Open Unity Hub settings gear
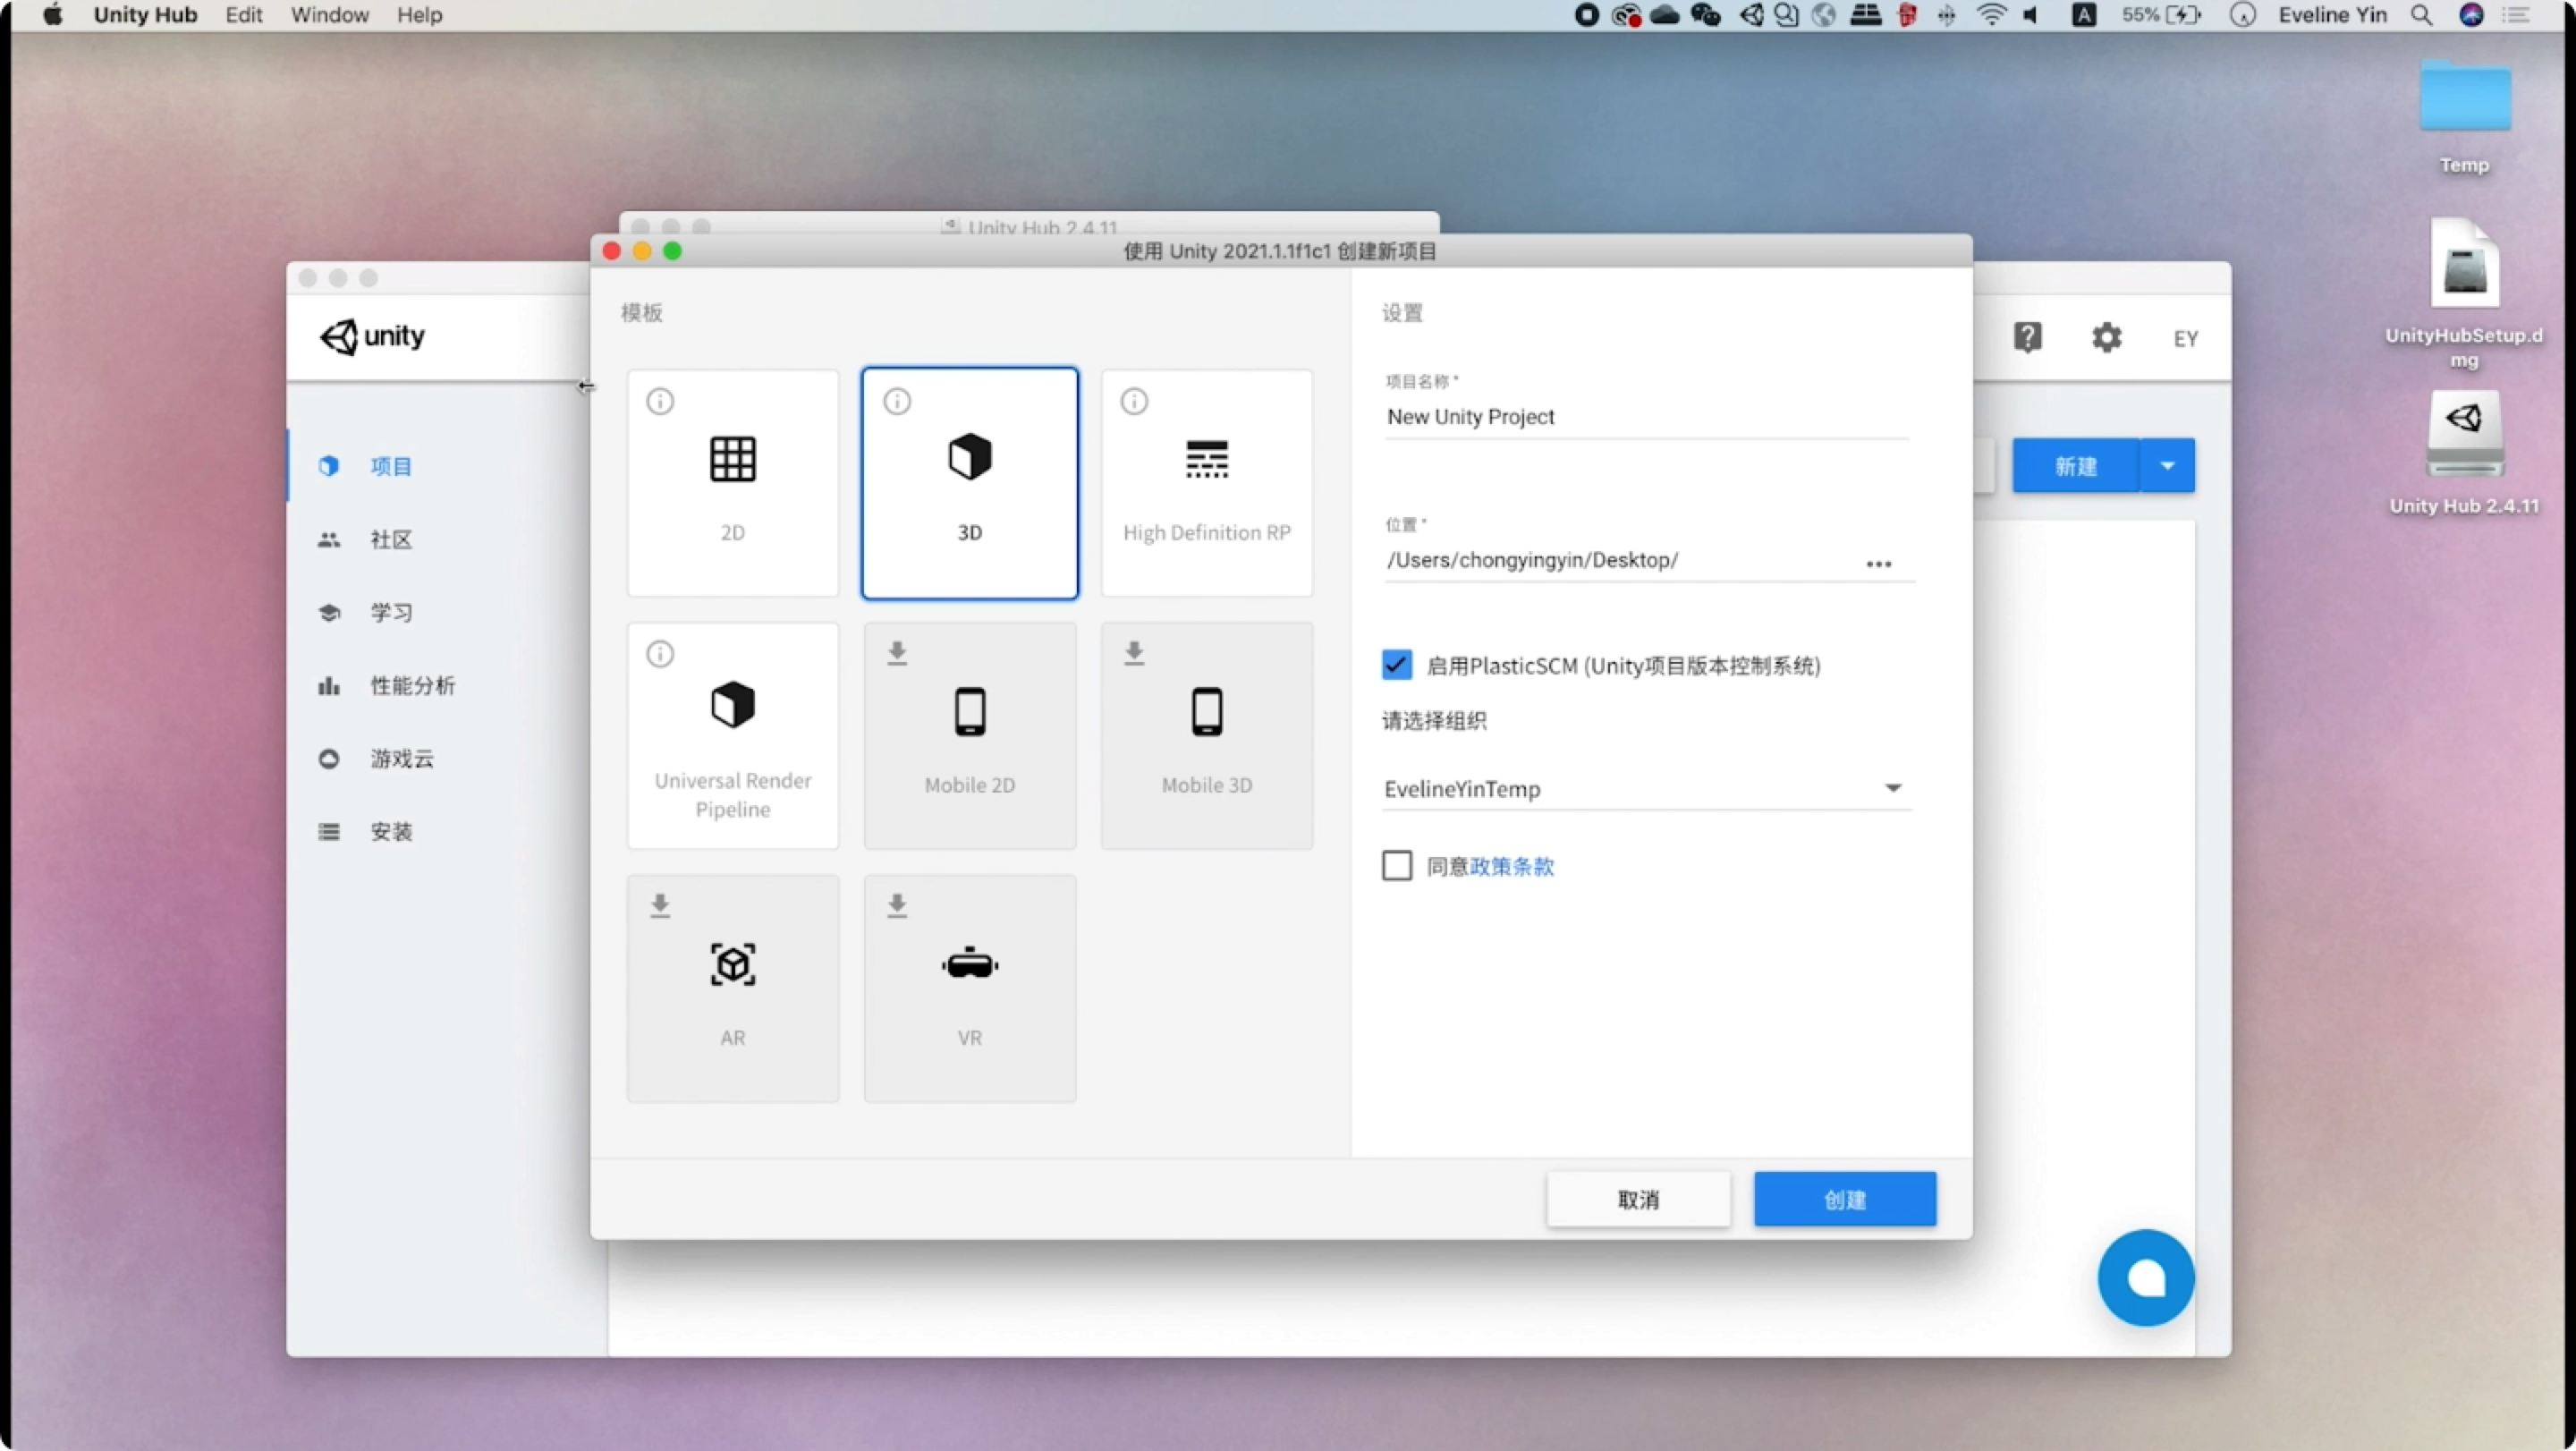 [2106, 338]
